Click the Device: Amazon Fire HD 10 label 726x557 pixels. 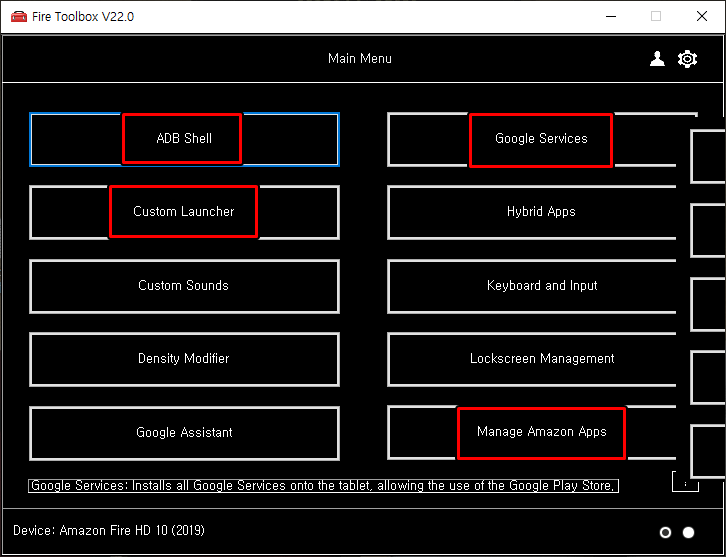[109, 530]
